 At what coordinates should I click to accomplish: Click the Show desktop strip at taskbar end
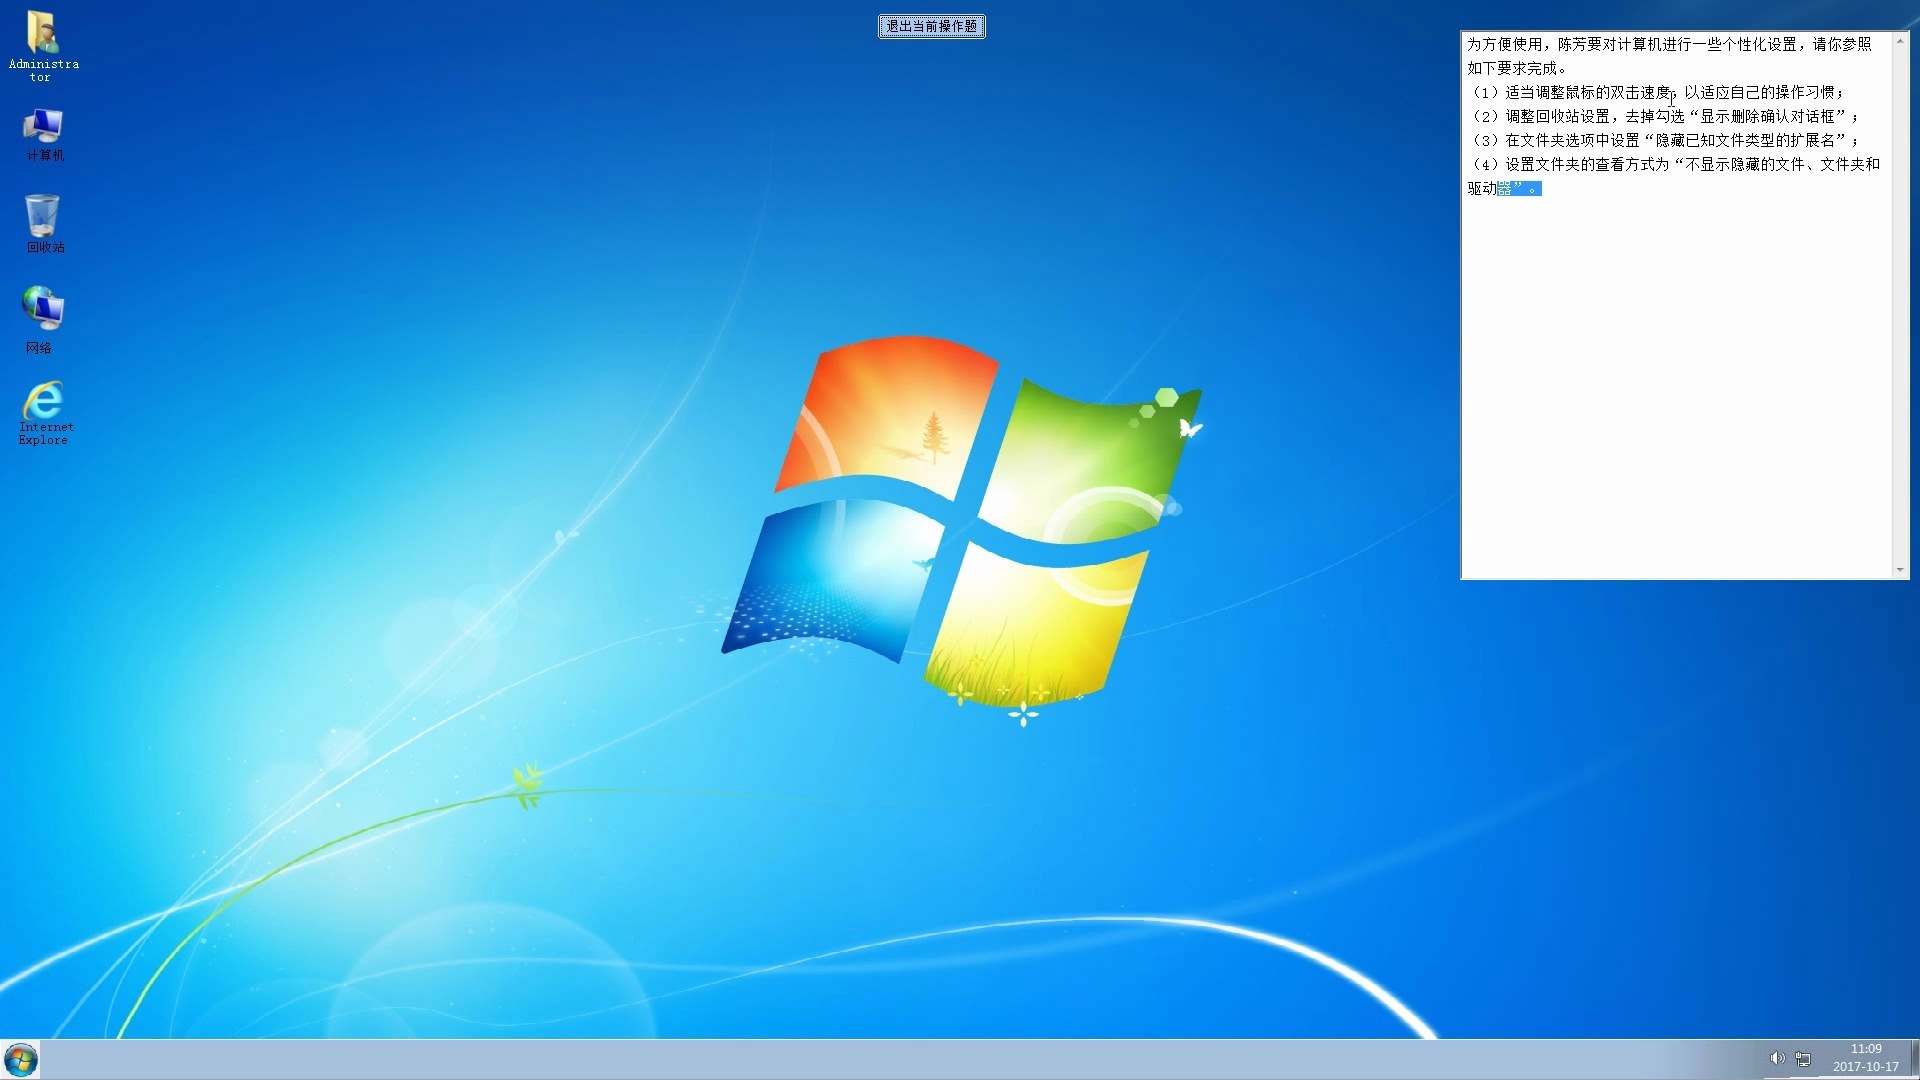(x=1914, y=1059)
